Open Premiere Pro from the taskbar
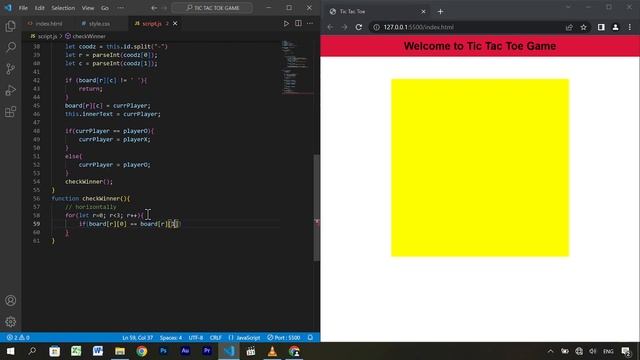Image resolution: width=640 pixels, height=360 pixels. (x=207, y=351)
